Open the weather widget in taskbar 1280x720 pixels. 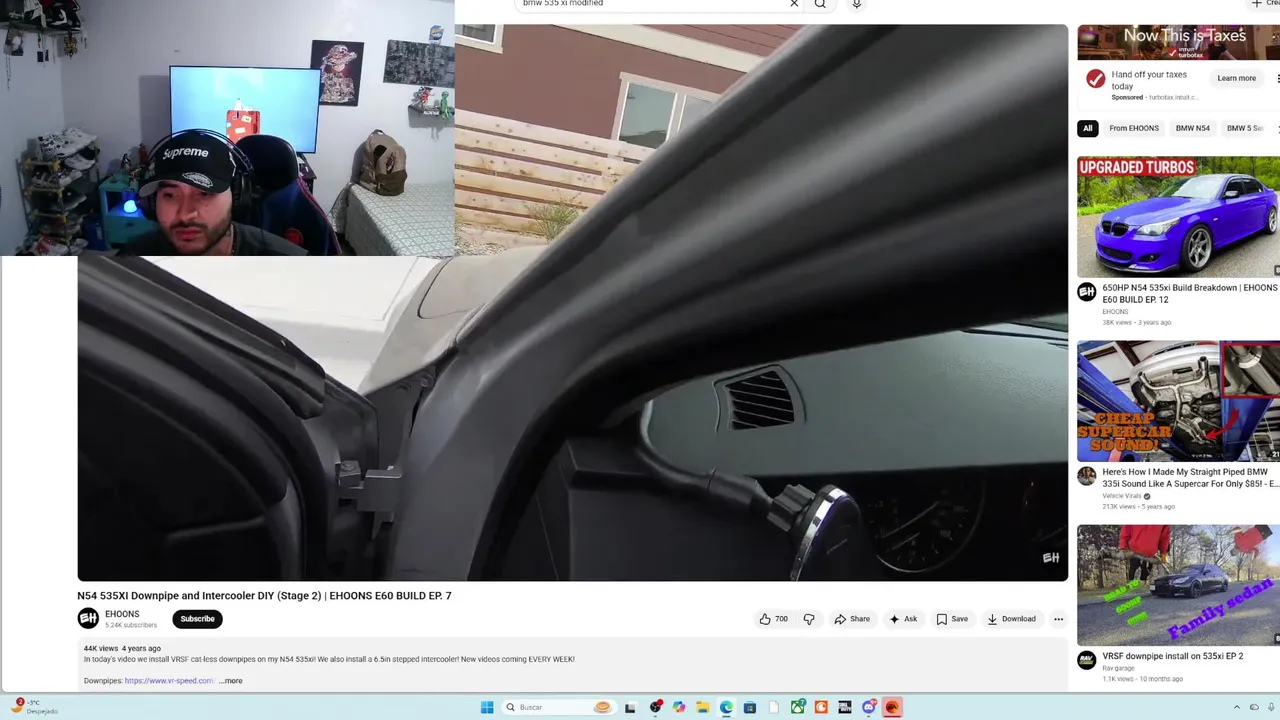(x=32, y=707)
